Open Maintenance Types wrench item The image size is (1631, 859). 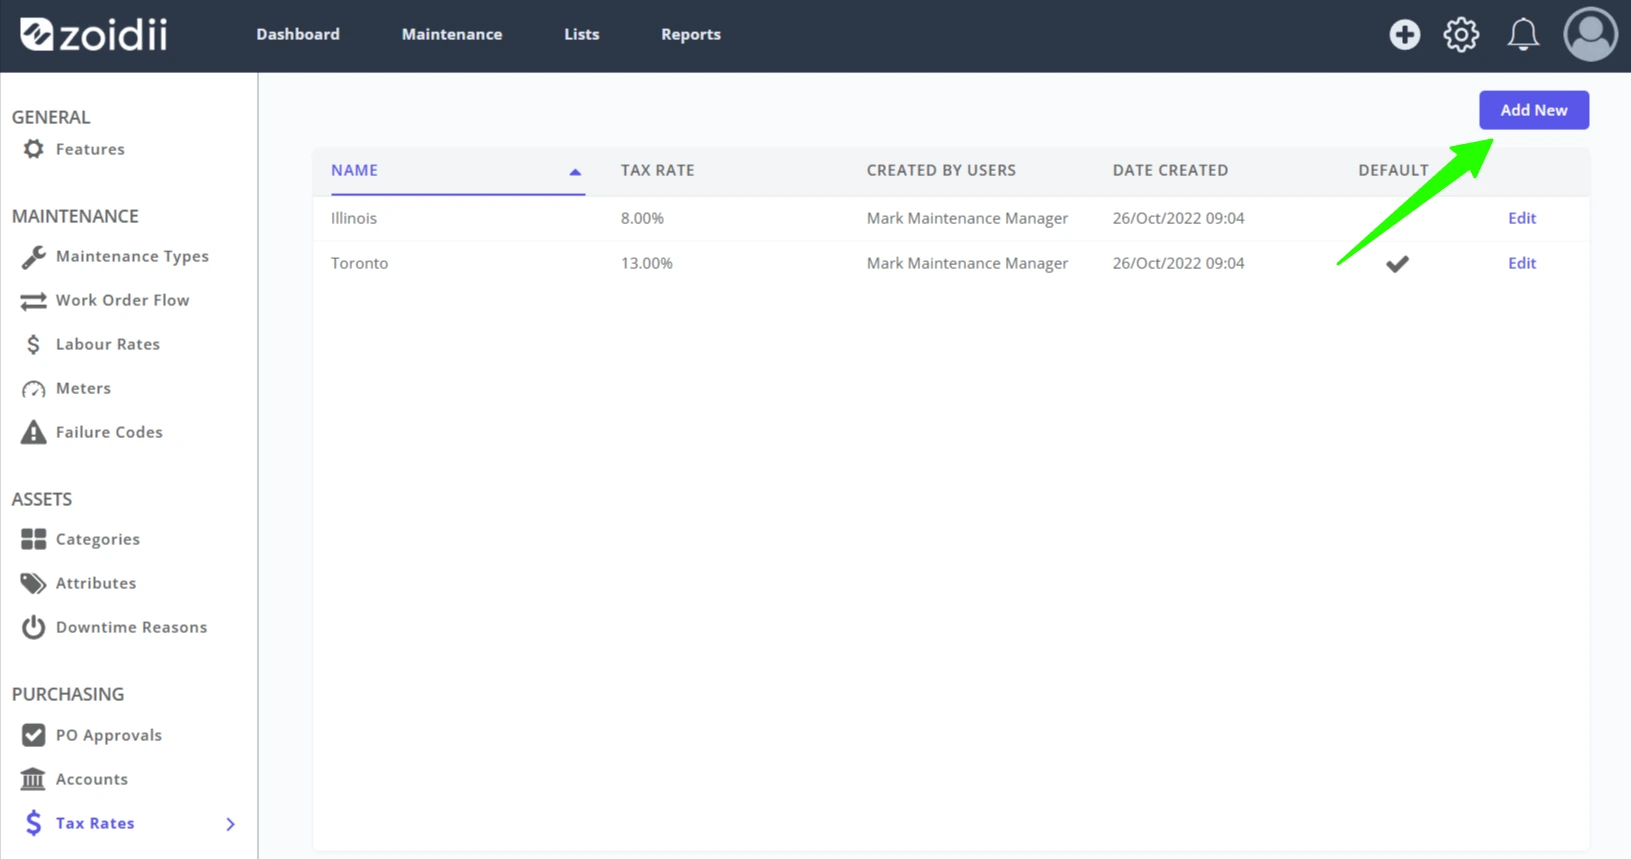[x=115, y=256]
